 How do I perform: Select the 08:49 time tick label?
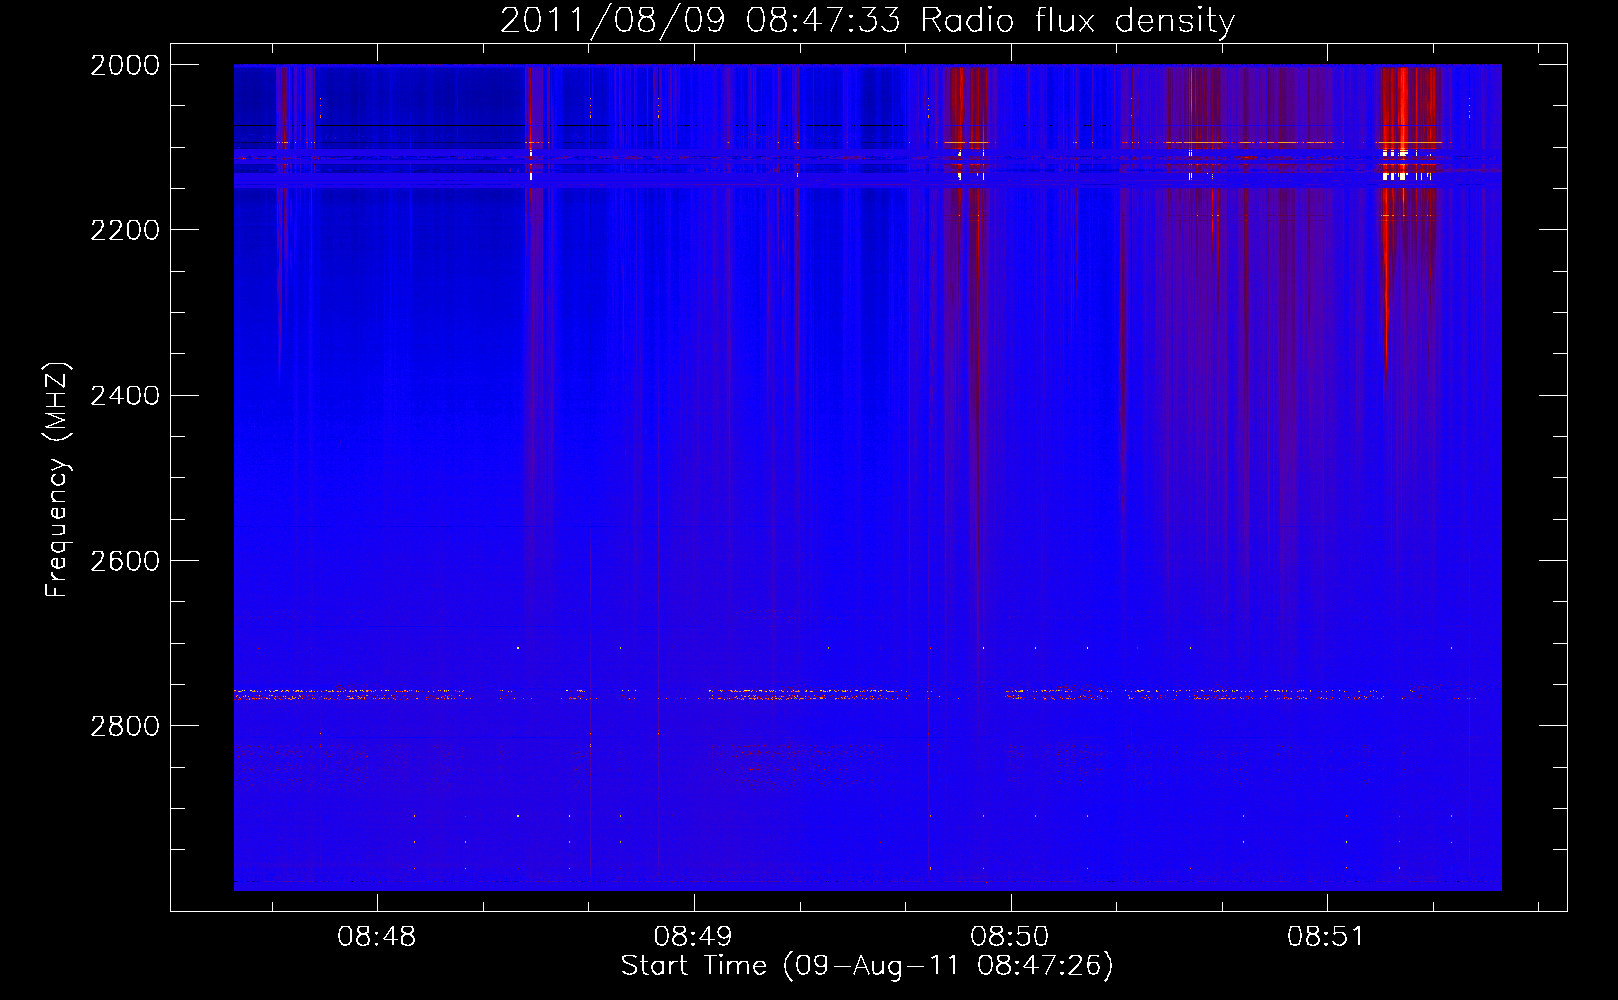pyautogui.click(x=693, y=937)
